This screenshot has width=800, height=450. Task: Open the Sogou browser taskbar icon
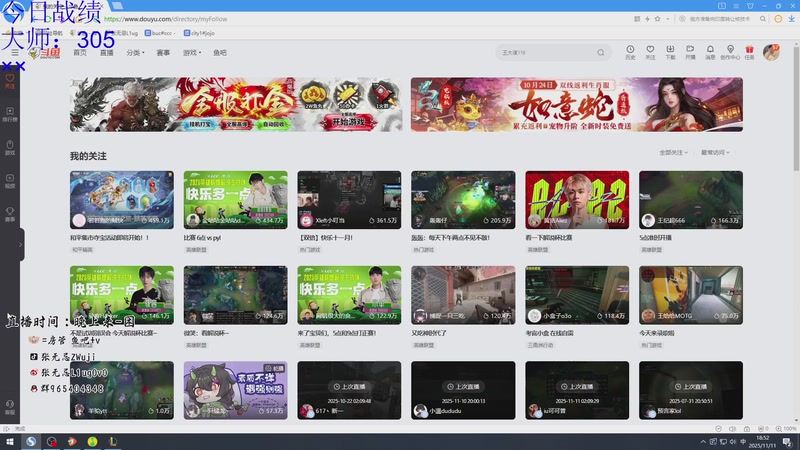[31, 441]
